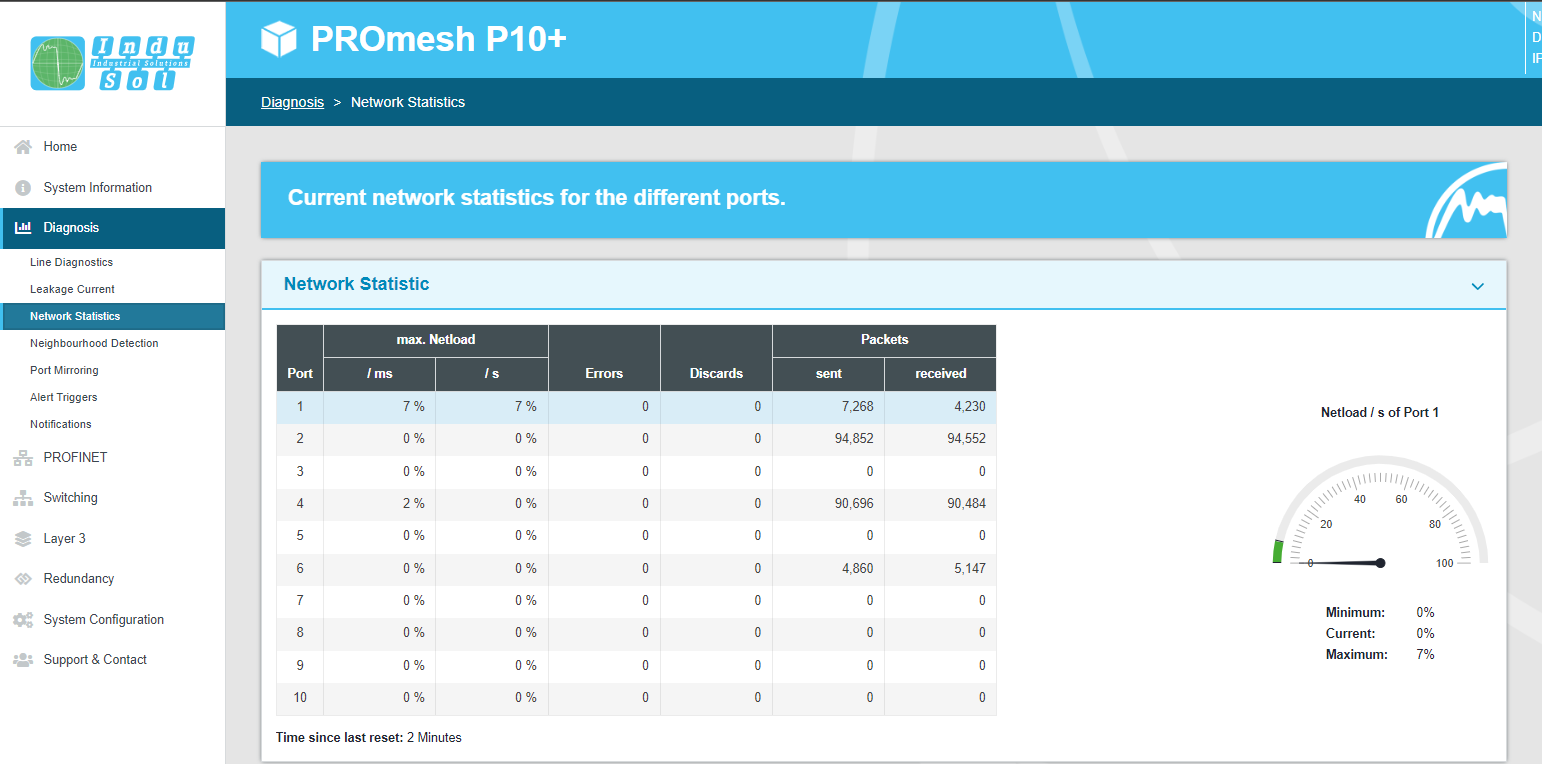Click the Diagnosis breadcrumb link

[292, 102]
